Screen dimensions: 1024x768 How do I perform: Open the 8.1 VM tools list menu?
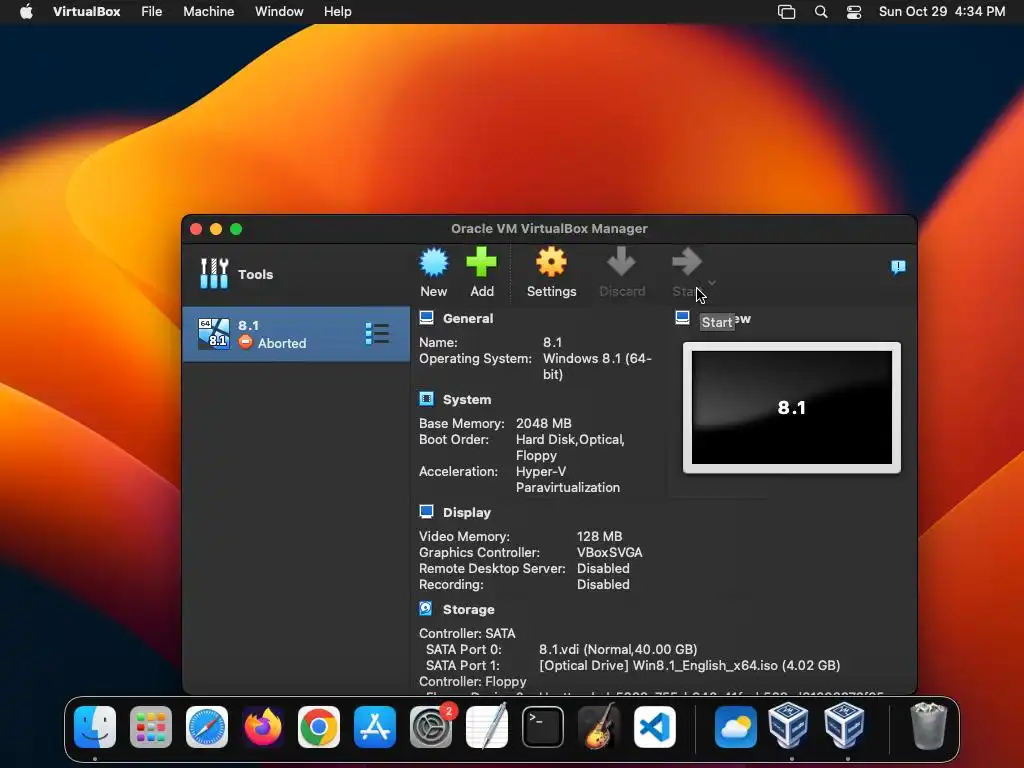(x=377, y=333)
